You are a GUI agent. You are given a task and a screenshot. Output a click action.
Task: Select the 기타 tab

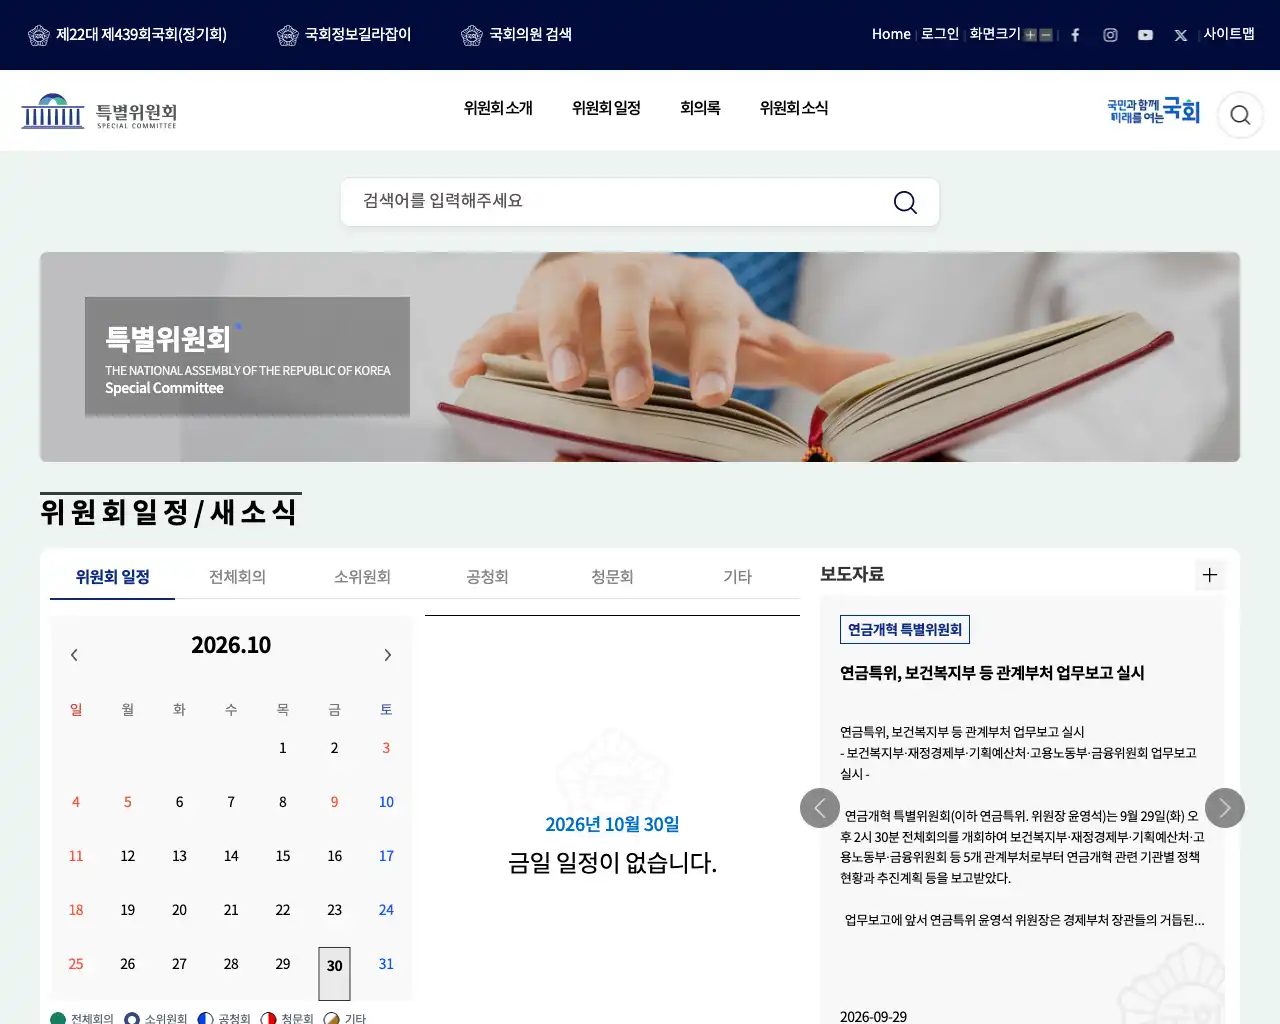pyautogui.click(x=737, y=577)
